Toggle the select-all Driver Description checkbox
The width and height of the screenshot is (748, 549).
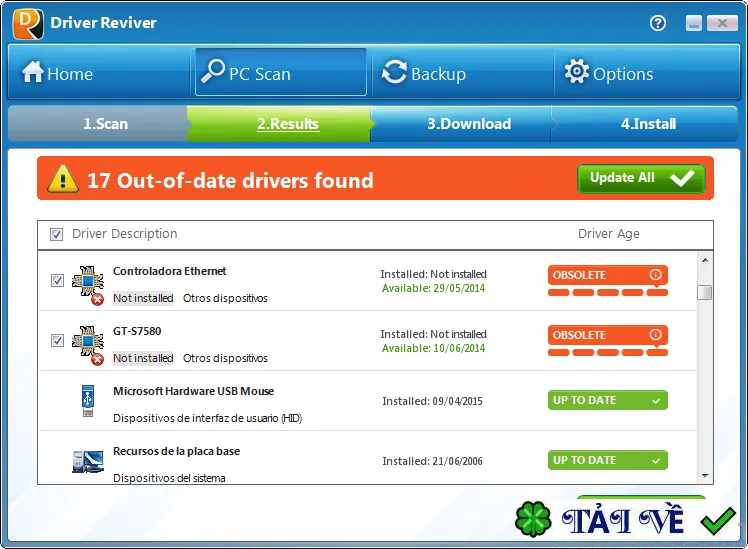tap(56, 234)
